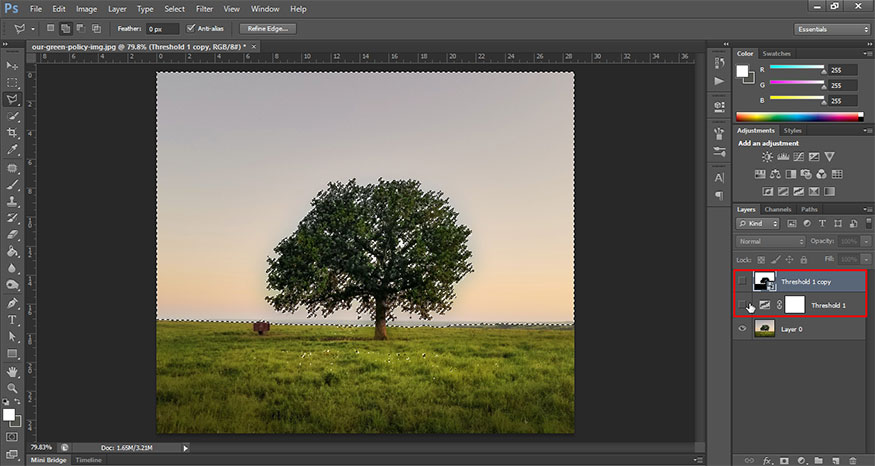The width and height of the screenshot is (875, 466).
Task: Switch to the Channels tab
Action: [779, 209]
